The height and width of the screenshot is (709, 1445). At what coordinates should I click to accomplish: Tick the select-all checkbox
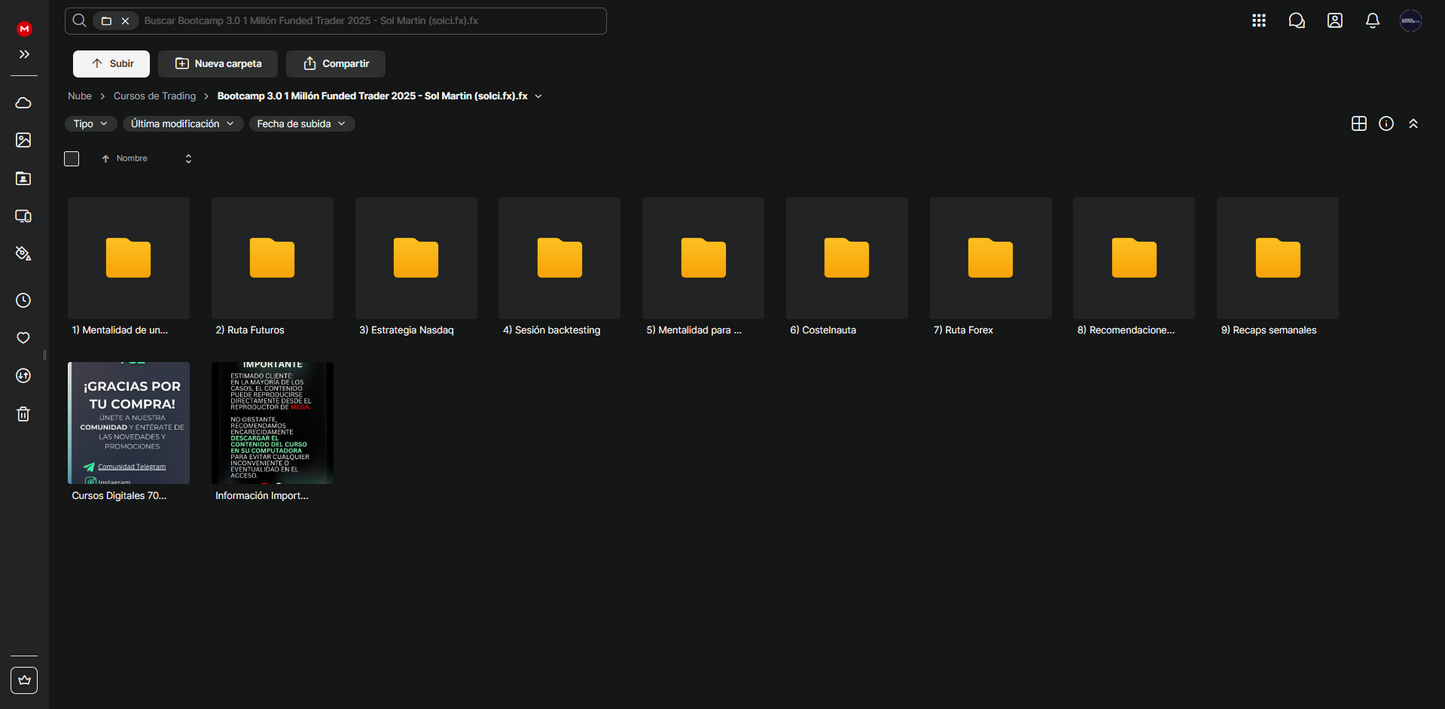coord(72,159)
